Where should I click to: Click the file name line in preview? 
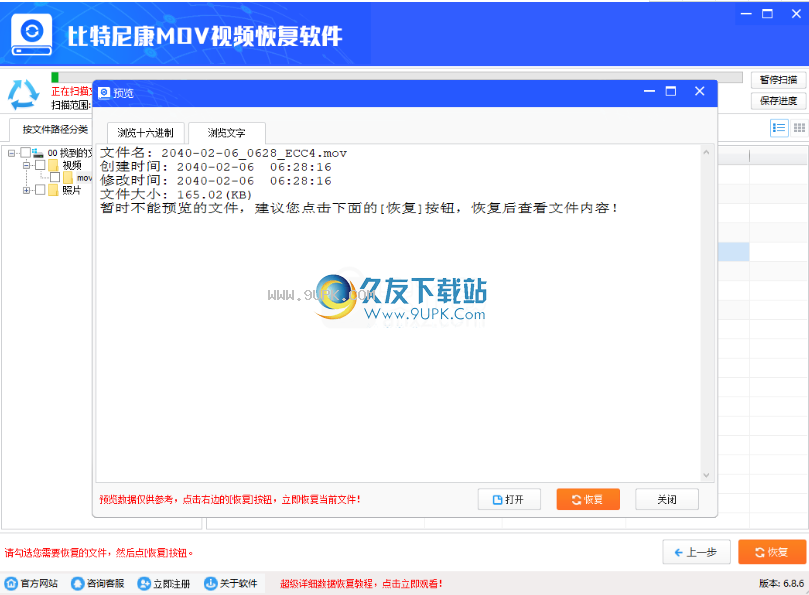coord(223,153)
